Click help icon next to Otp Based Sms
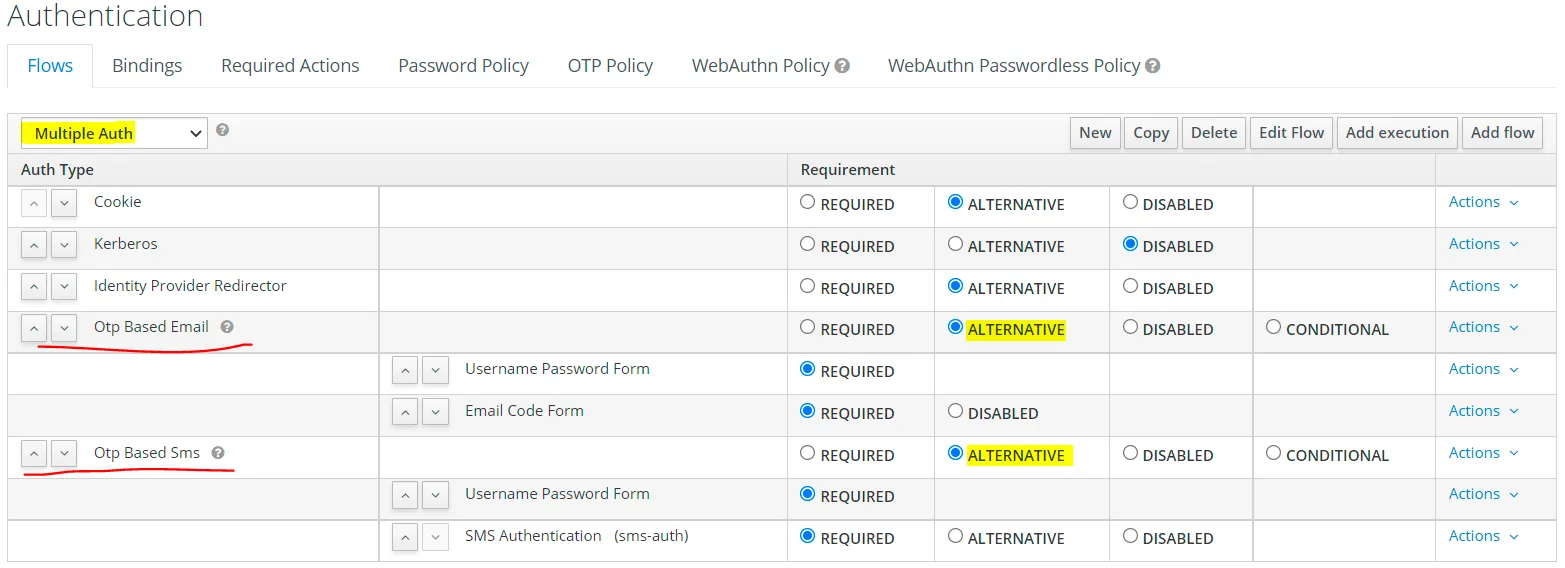 coord(218,453)
